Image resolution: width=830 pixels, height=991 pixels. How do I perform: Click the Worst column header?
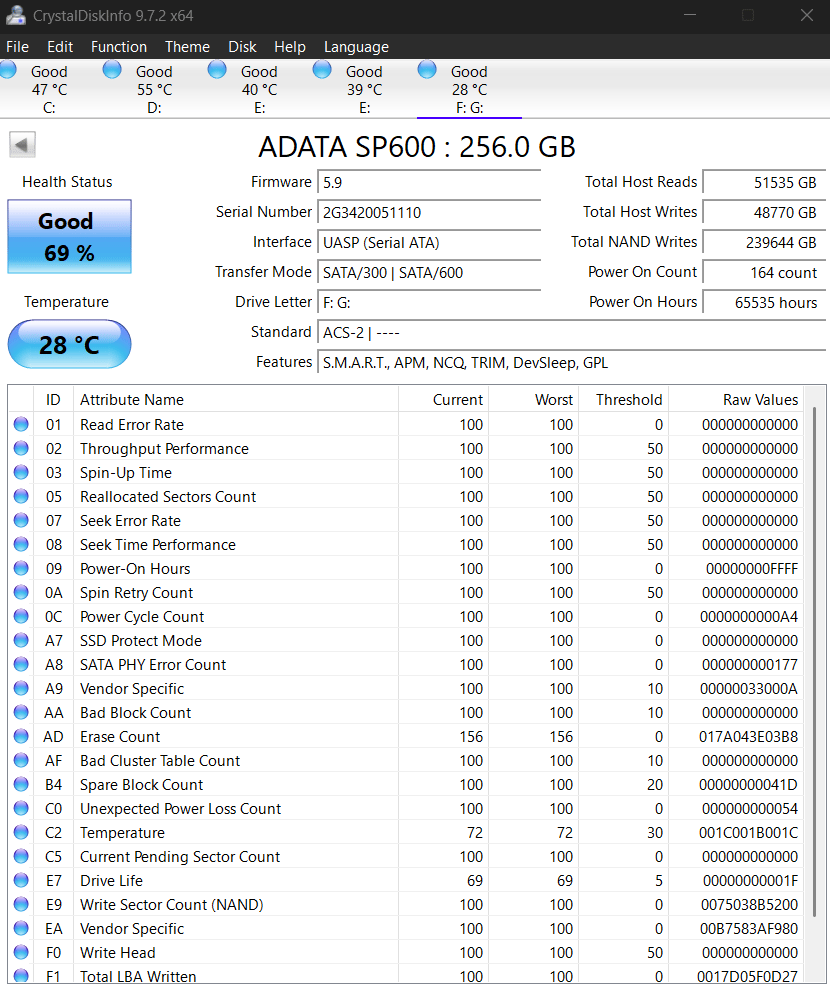(x=534, y=399)
